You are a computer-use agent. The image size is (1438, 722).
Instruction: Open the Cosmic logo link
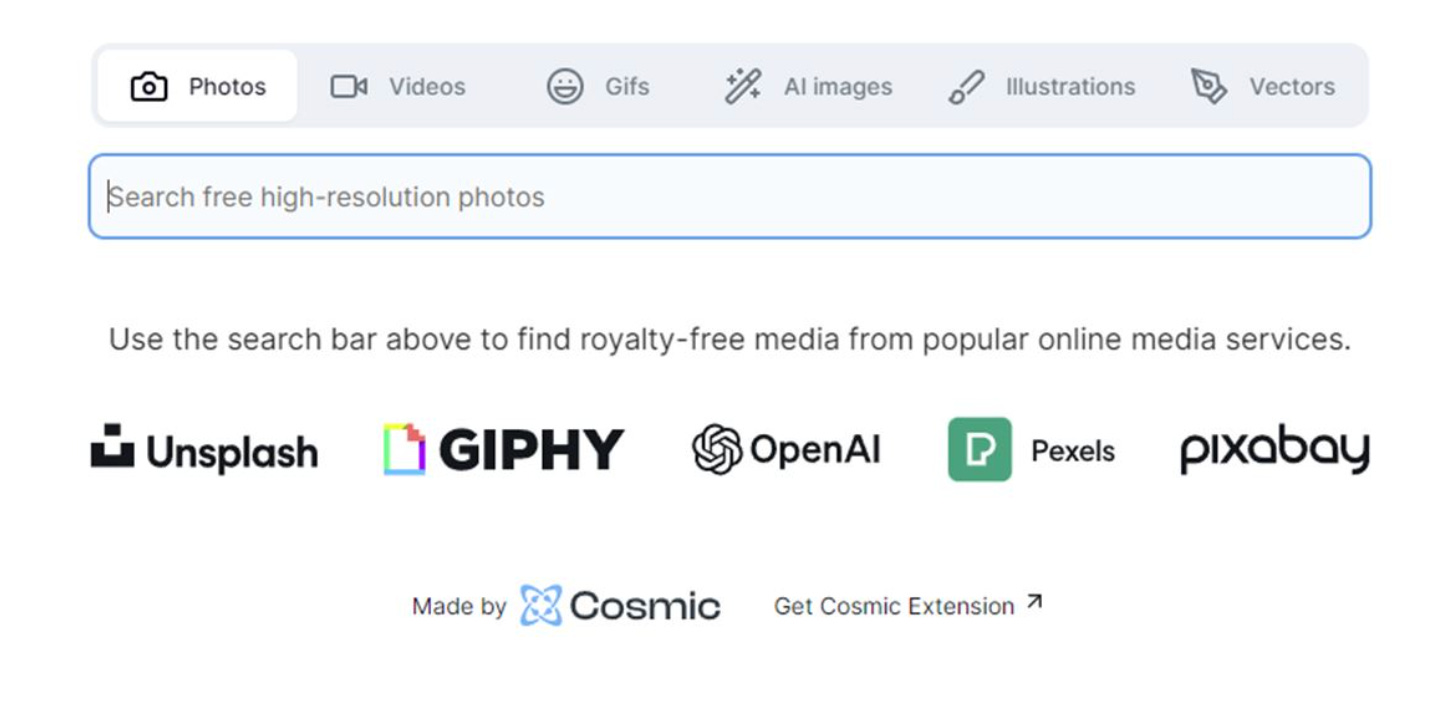click(x=620, y=606)
